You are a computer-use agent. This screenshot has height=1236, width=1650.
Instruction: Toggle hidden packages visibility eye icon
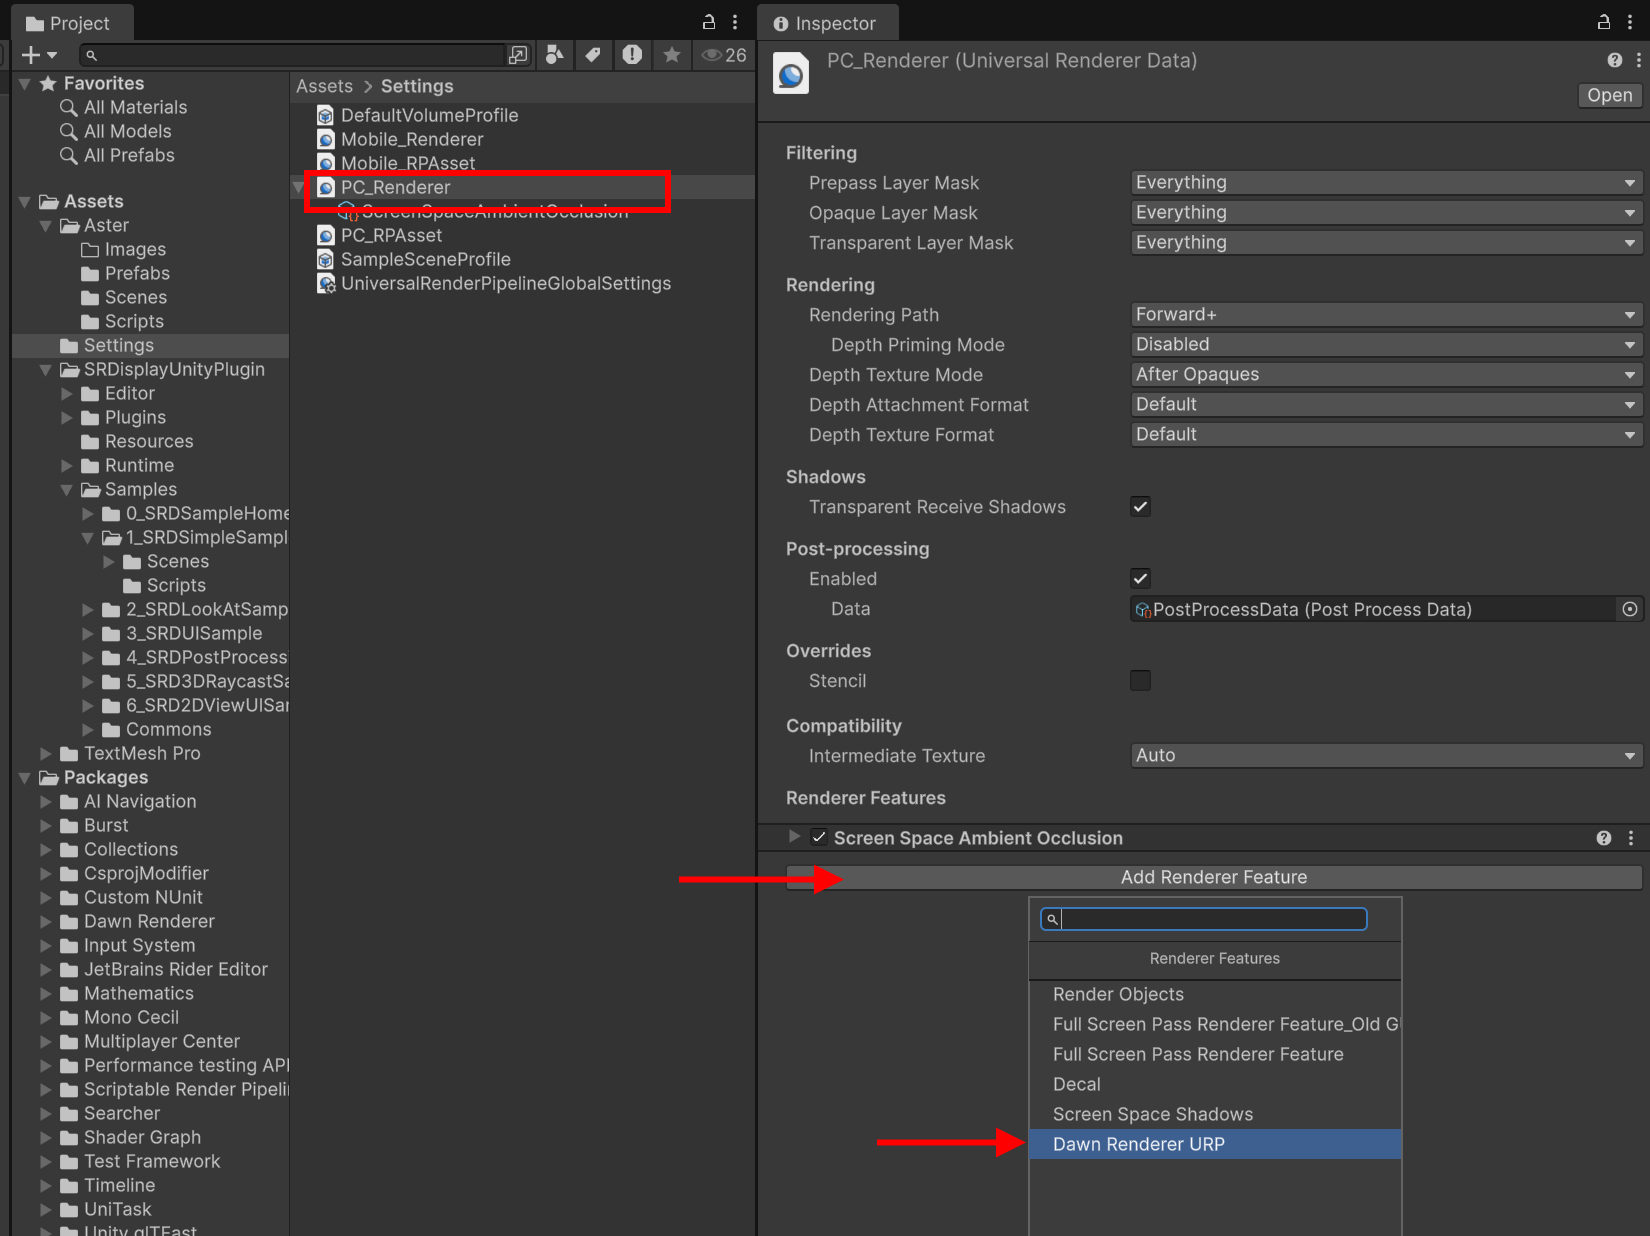[724, 55]
